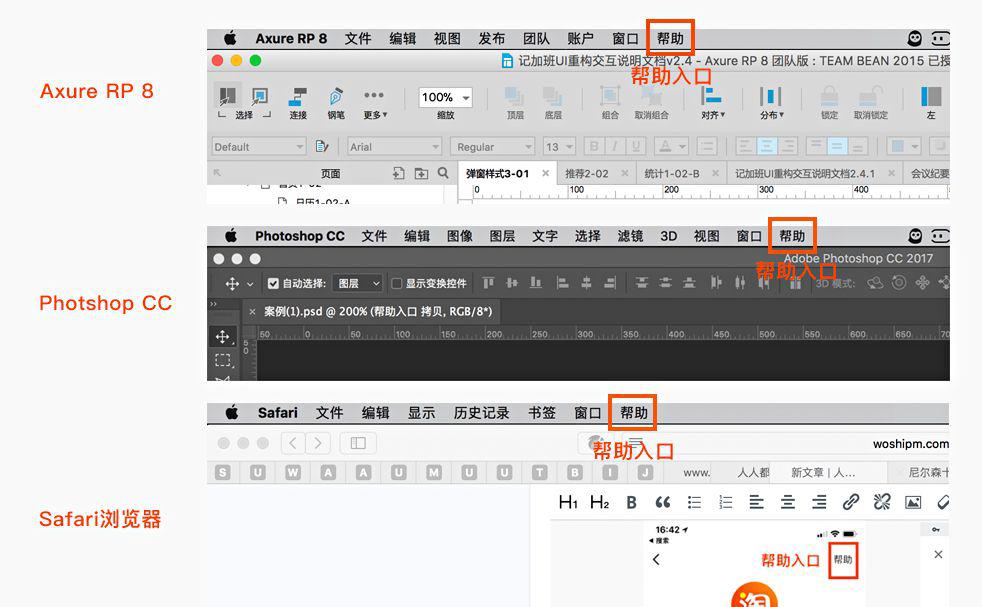Screen dimensions: 982x607
Task: Open Axure's Arial font dropdown
Action: (395, 147)
